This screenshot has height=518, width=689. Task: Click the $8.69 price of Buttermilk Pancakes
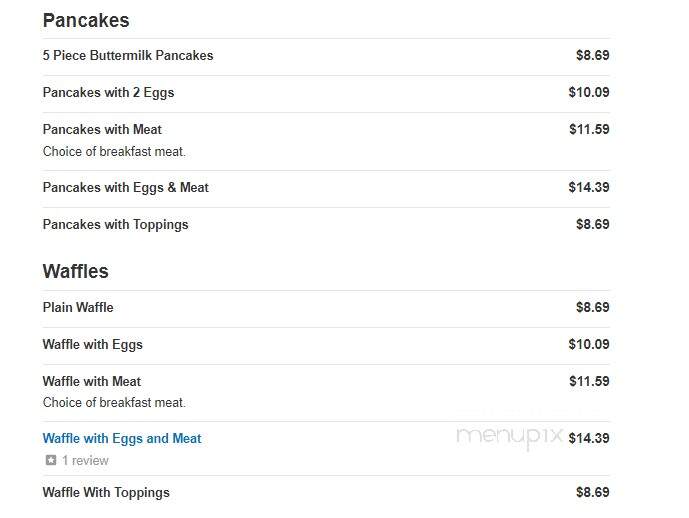coord(593,55)
